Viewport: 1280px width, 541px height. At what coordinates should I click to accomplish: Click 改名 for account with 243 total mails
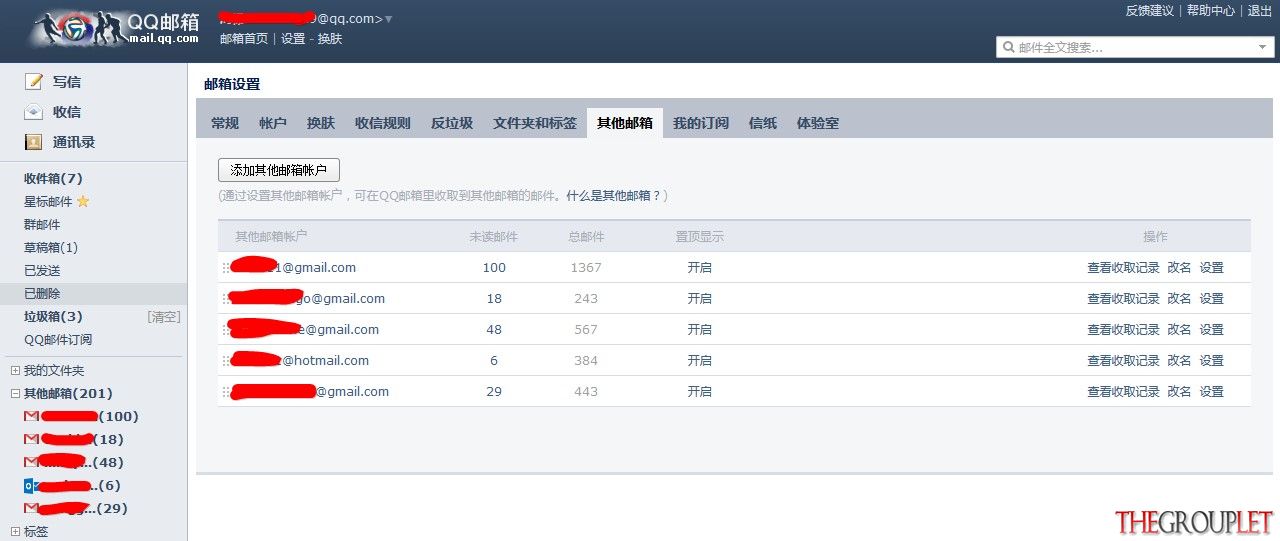click(1179, 299)
